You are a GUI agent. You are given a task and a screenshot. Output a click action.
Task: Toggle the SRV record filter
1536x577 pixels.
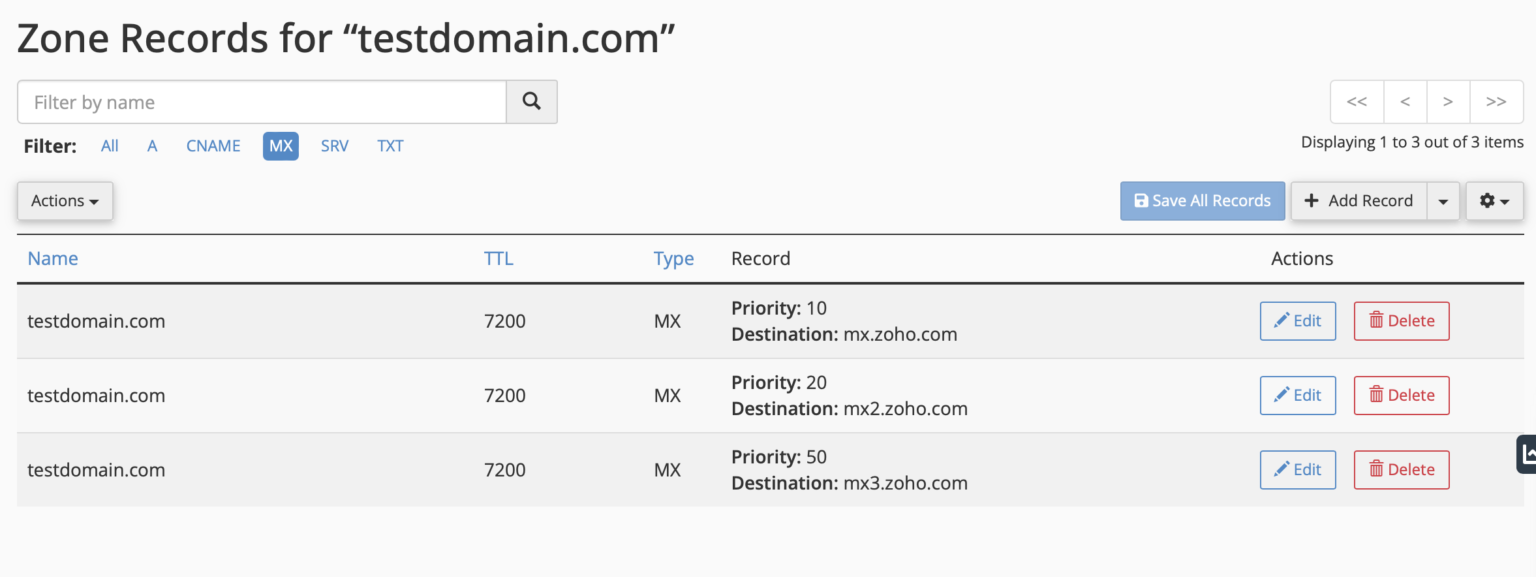pos(334,146)
